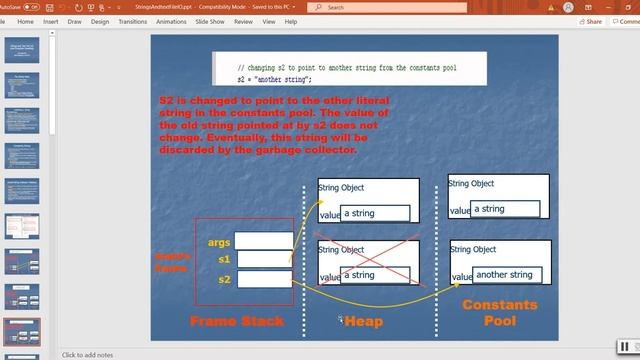Open the Transitions ribbon tab
640x360 pixels.
(133, 22)
